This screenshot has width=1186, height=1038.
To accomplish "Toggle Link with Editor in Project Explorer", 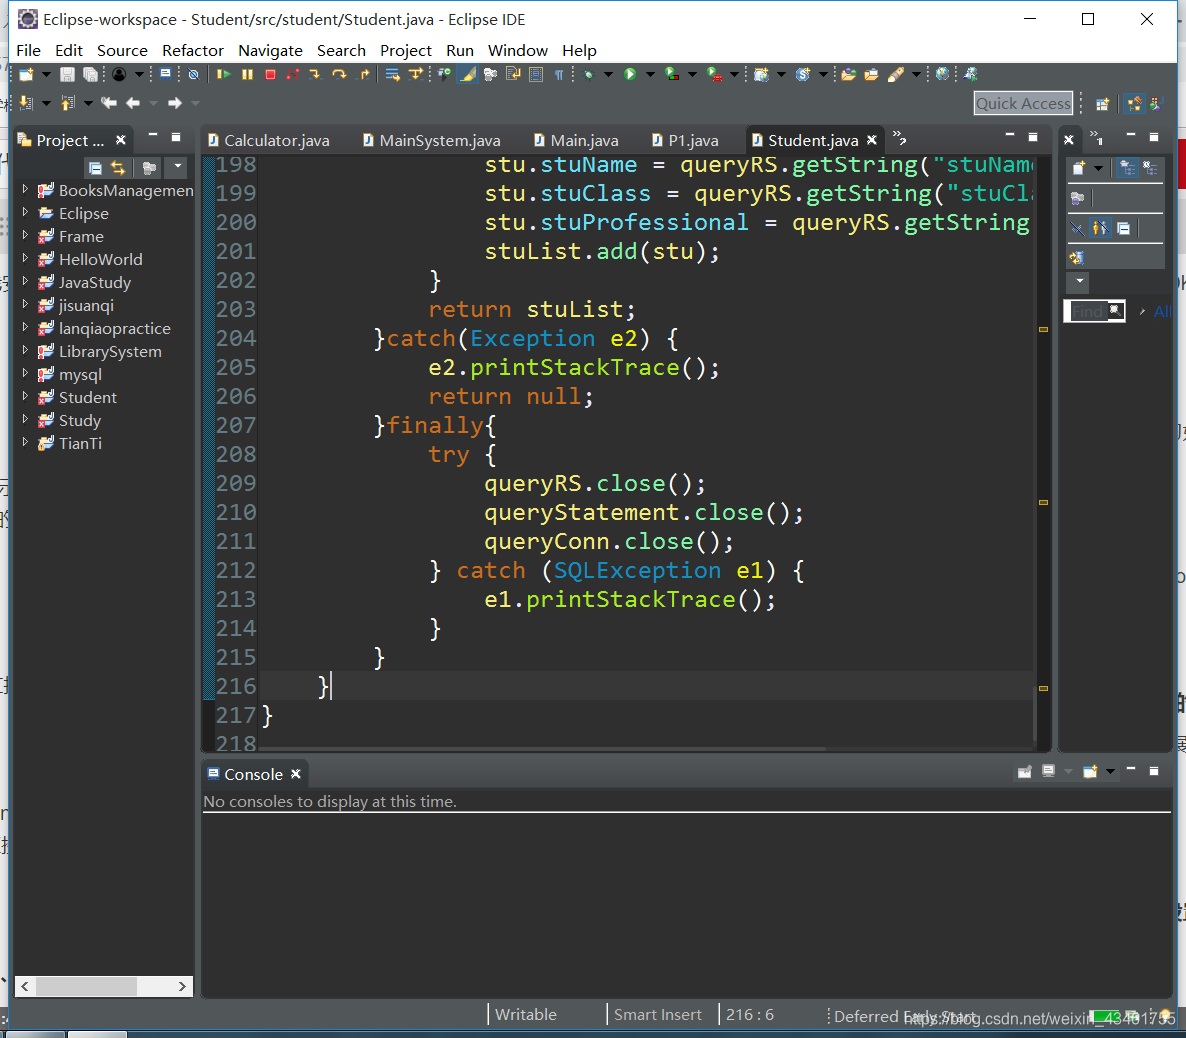I will [118, 167].
